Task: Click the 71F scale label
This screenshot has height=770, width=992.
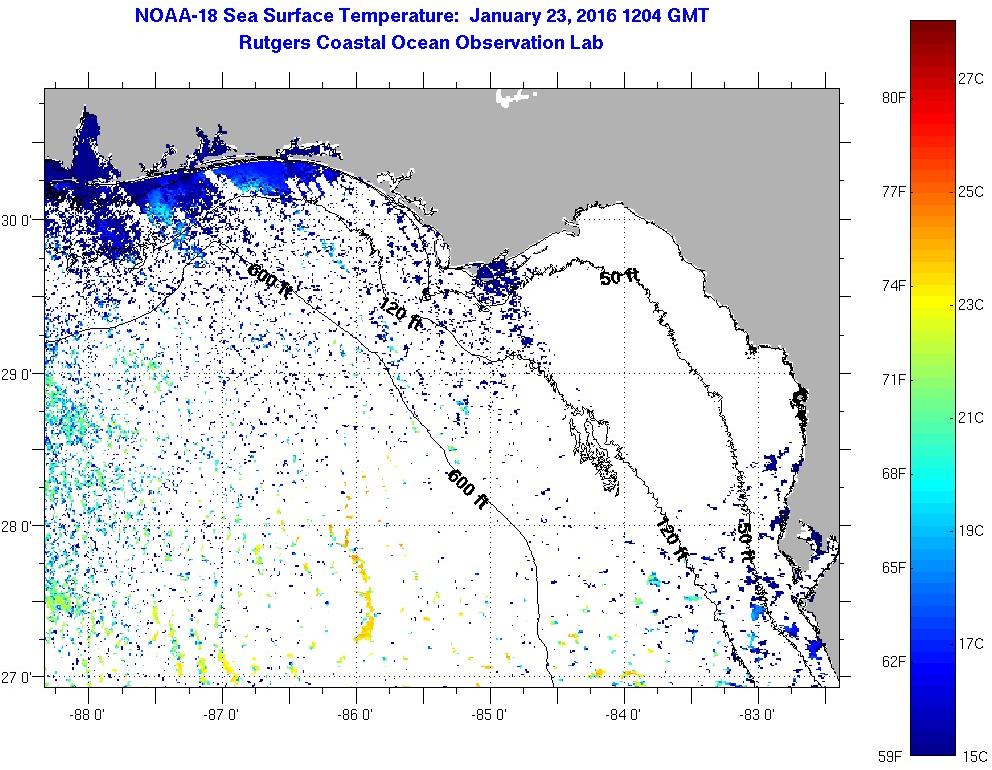Action: coord(893,379)
